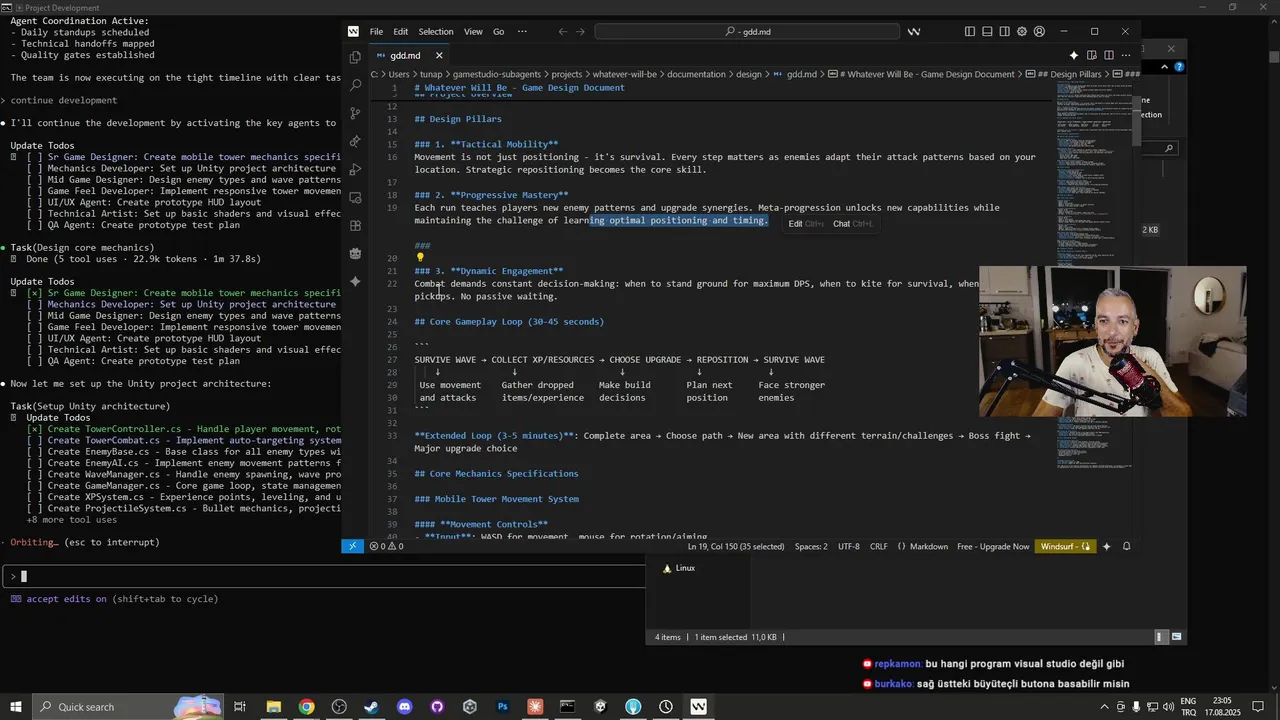Toggle secondary side bar layout icon

click(x=1004, y=31)
